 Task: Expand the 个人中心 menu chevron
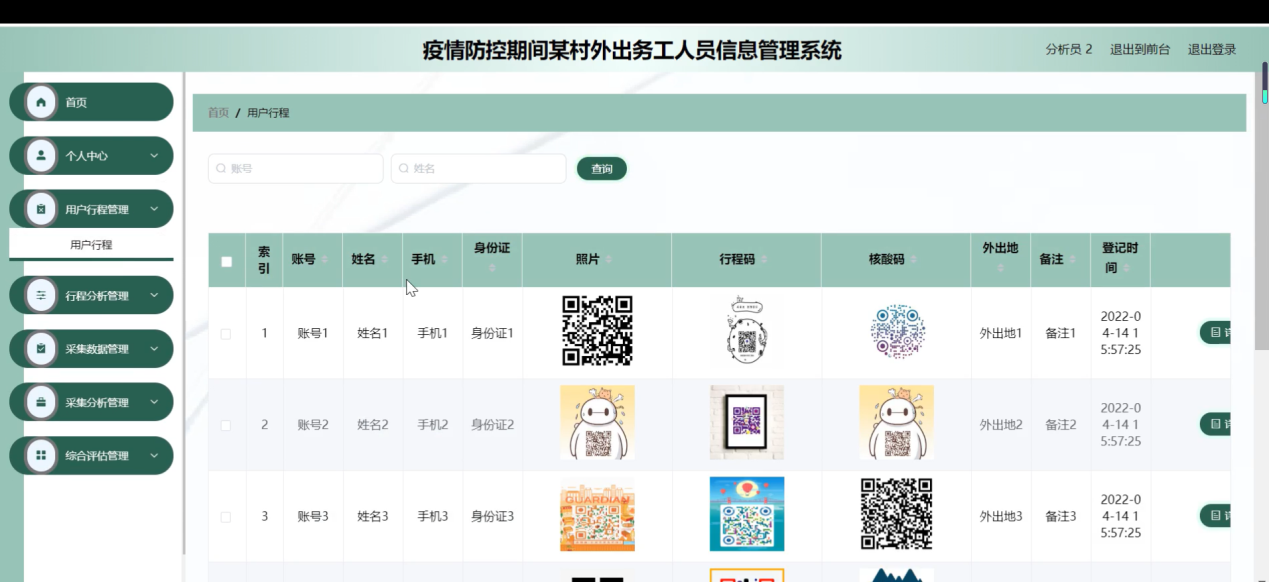[154, 156]
